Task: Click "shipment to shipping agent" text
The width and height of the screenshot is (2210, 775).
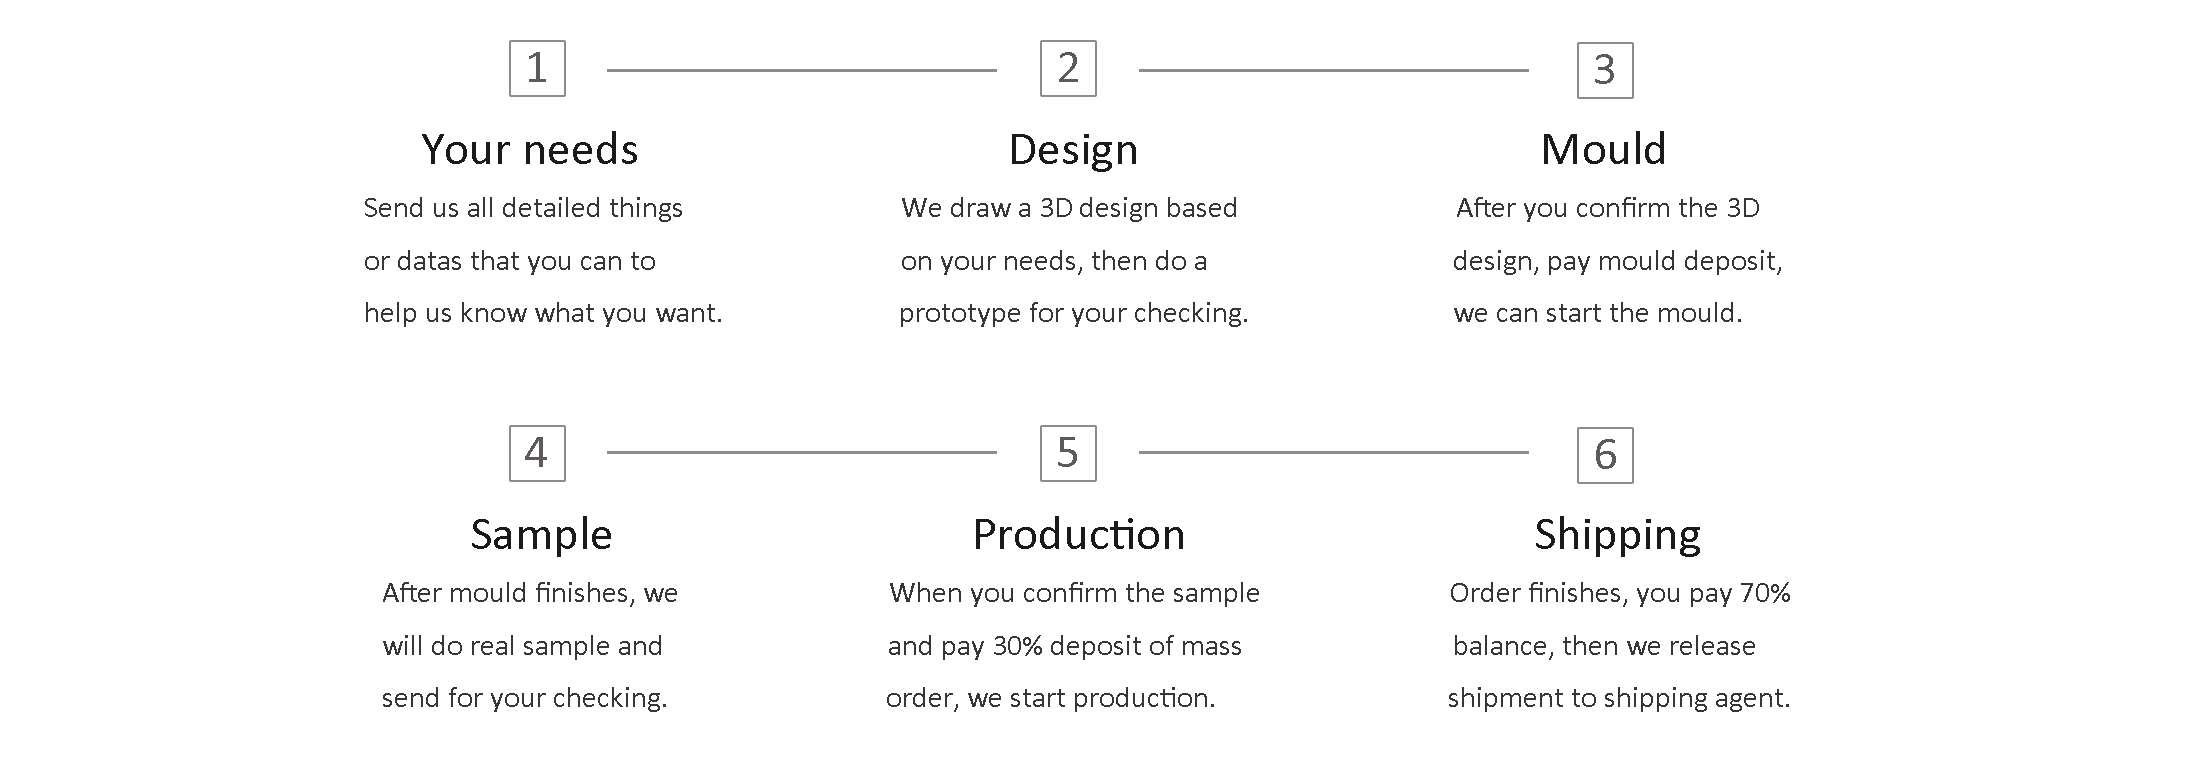Action: coord(1618,698)
